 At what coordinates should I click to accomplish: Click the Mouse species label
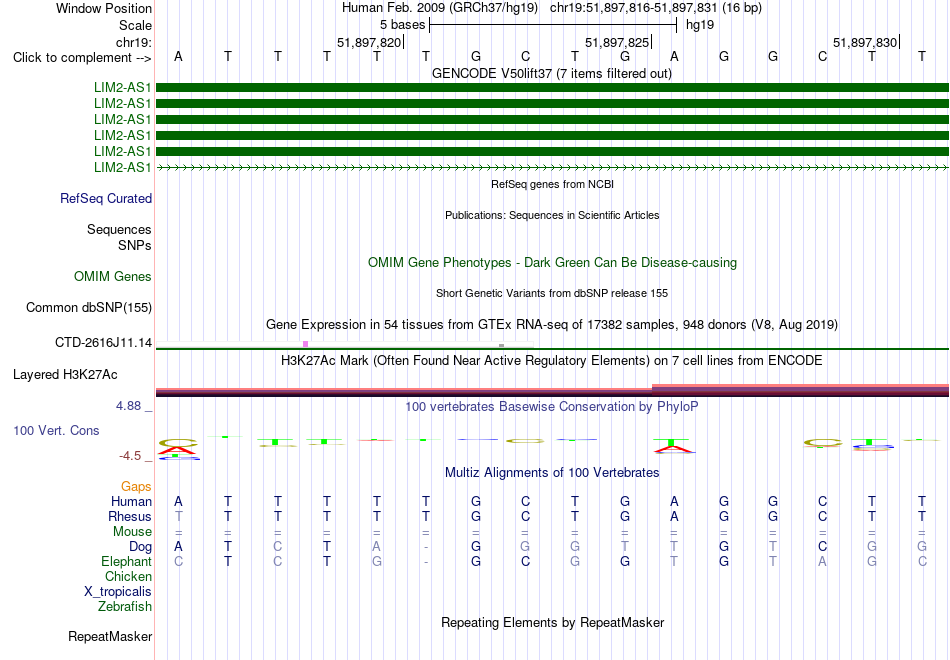click(132, 532)
